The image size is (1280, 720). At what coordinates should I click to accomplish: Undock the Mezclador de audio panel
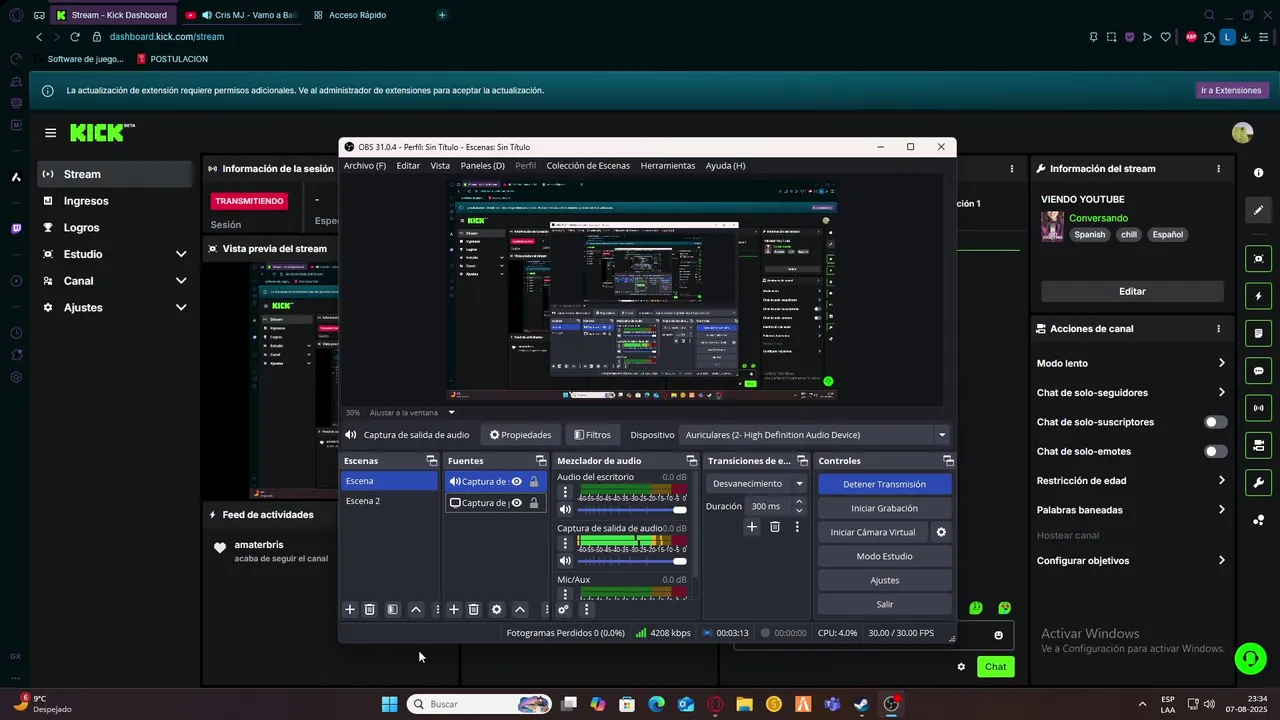tap(692, 461)
